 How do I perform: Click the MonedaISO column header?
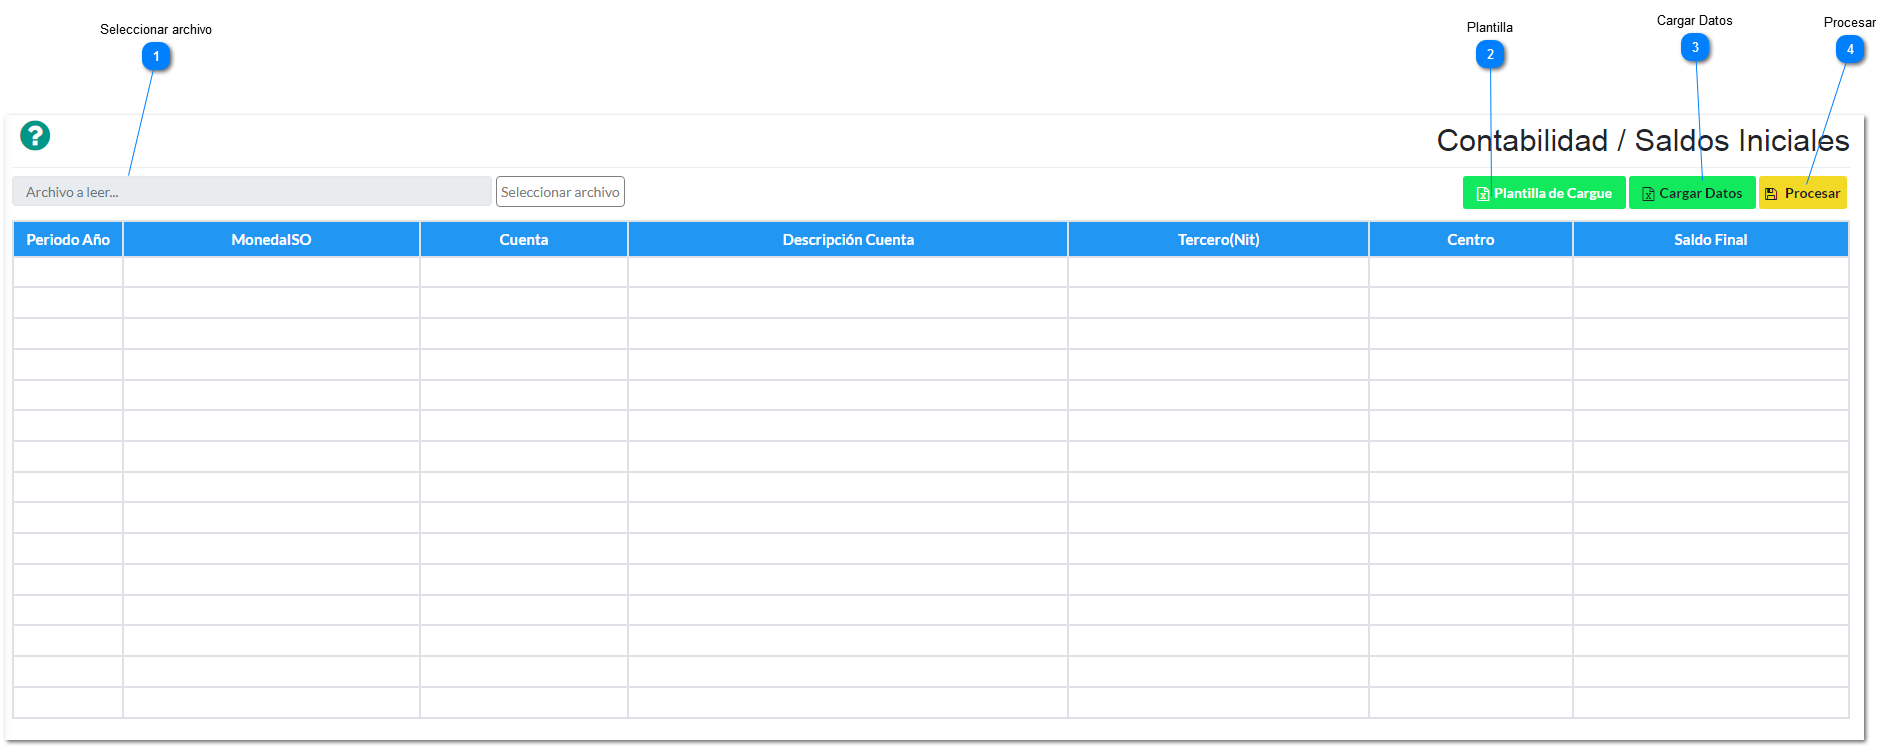point(271,240)
